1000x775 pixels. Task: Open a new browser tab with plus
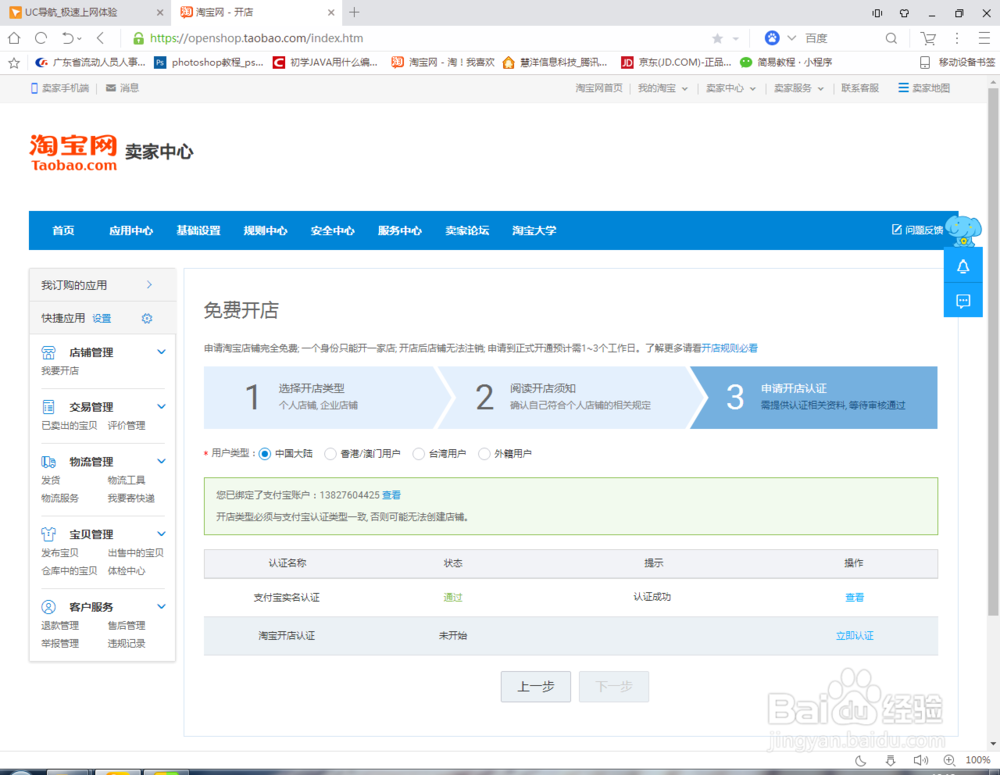tap(354, 12)
